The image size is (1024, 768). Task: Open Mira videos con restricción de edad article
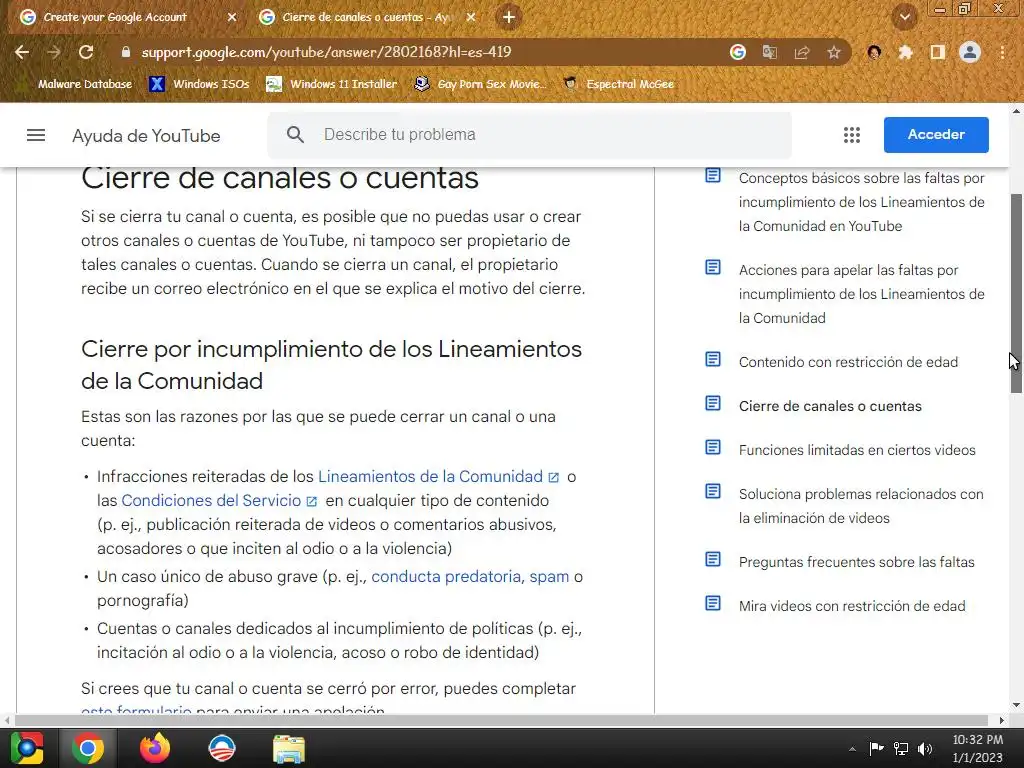pos(852,606)
